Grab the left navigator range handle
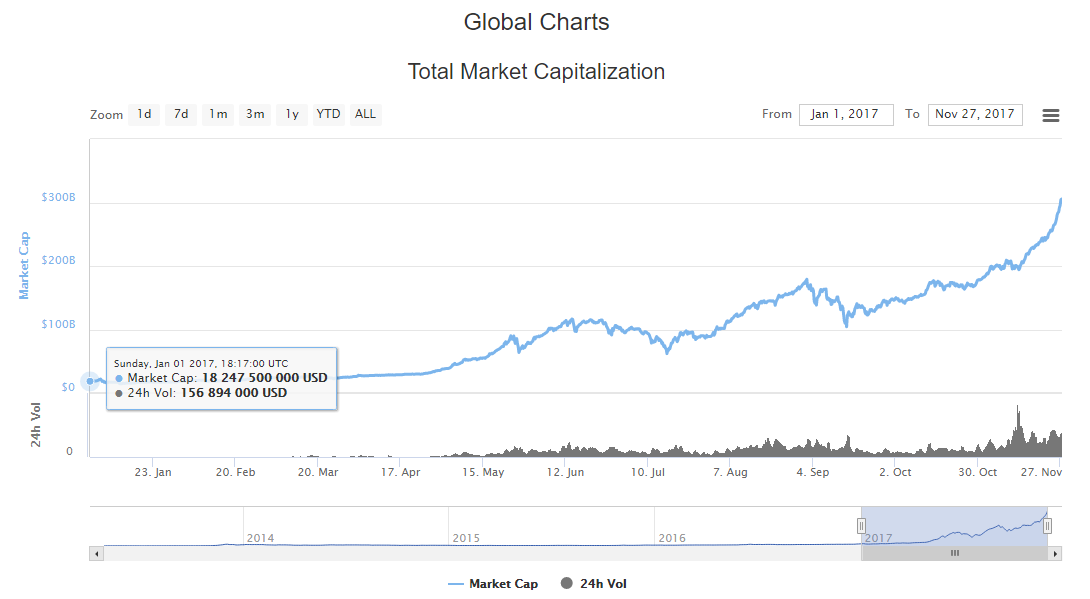Viewport: 1090px width, 599px height. (x=861, y=526)
